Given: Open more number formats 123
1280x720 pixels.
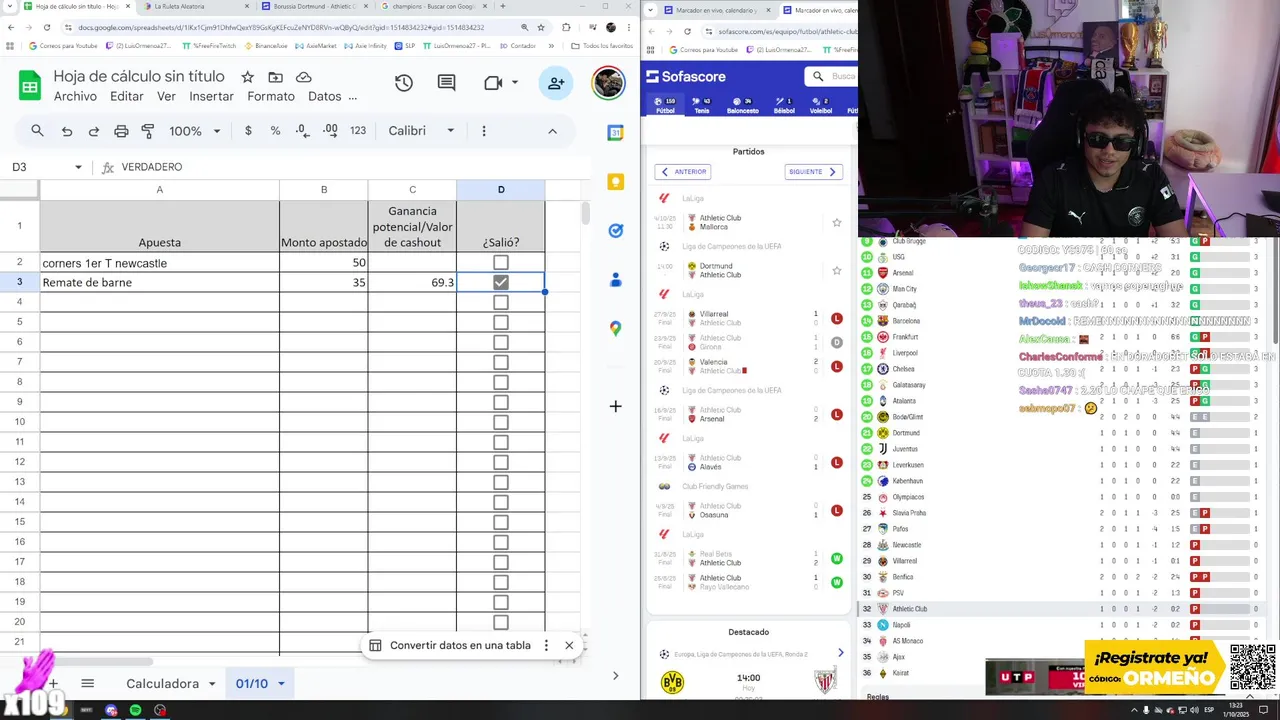Looking at the screenshot, I should [358, 131].
